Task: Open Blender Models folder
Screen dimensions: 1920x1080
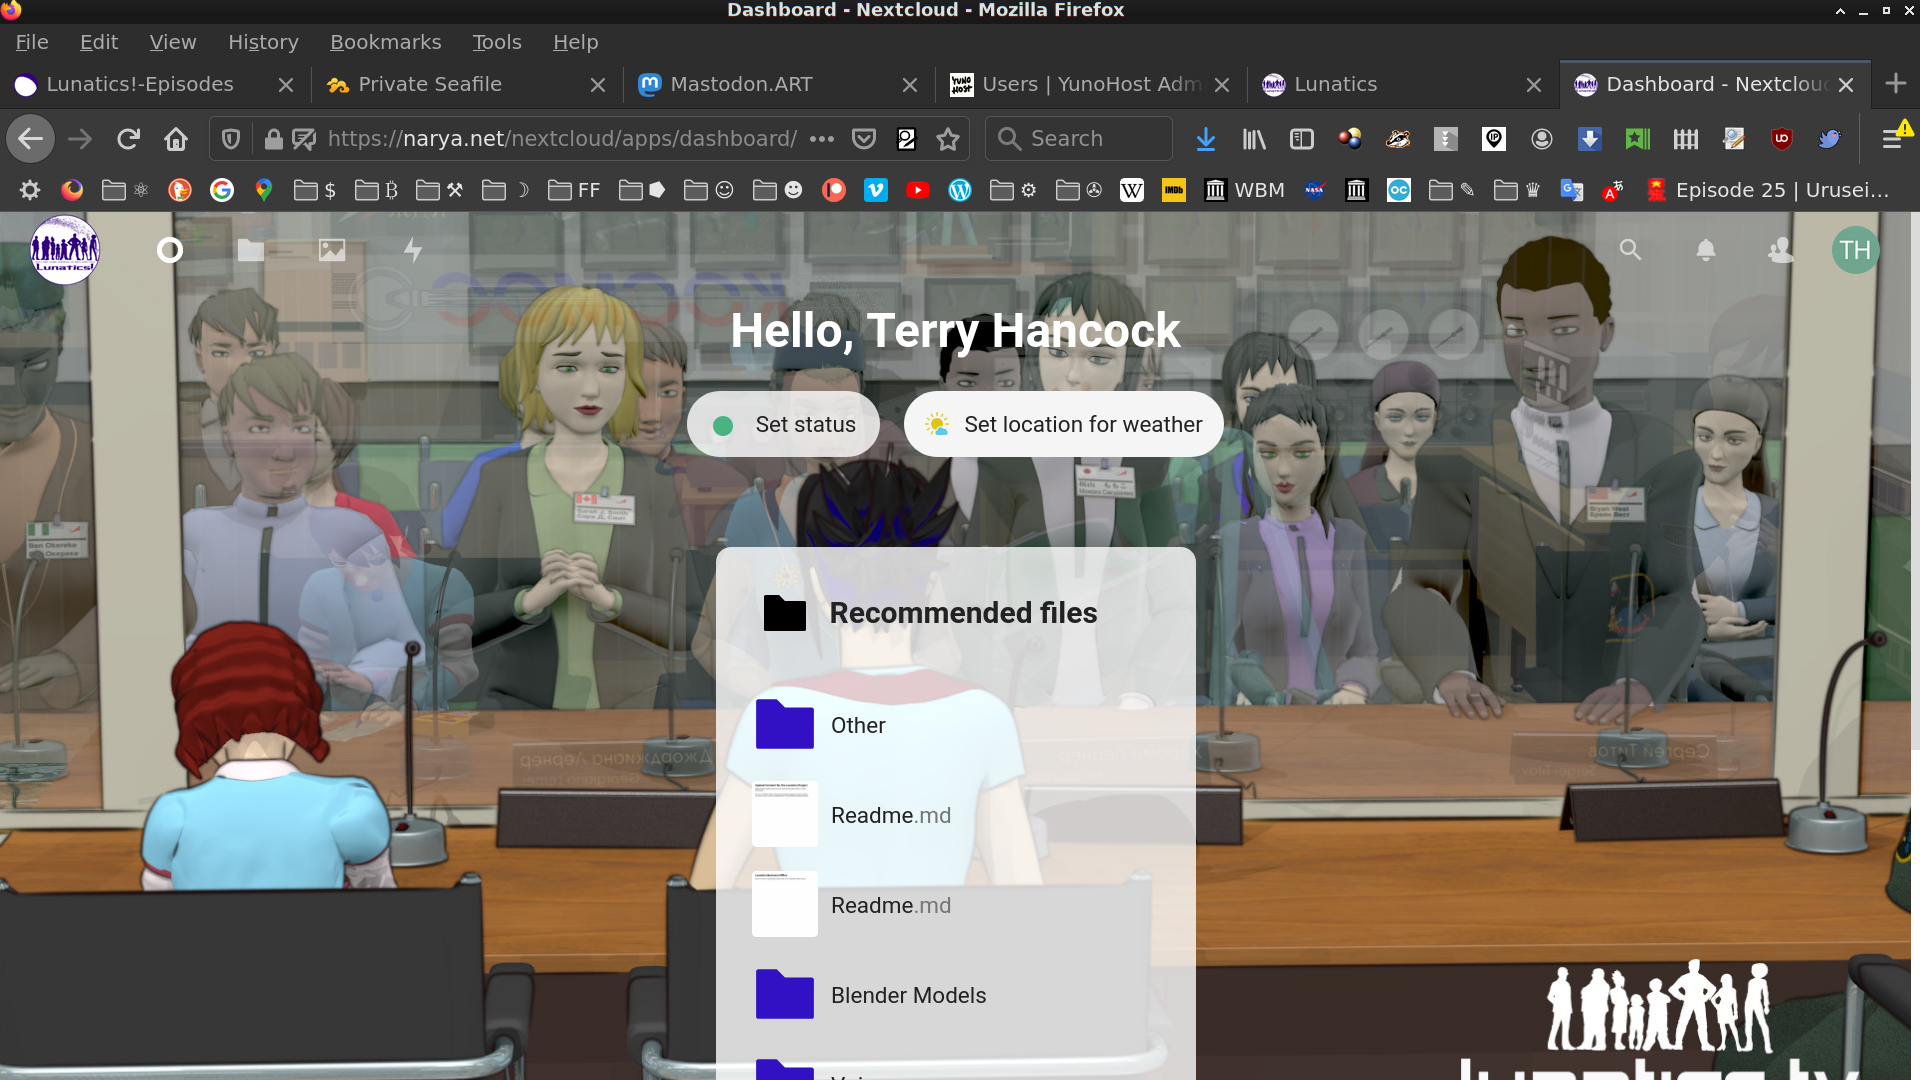Action: point(907,995)
